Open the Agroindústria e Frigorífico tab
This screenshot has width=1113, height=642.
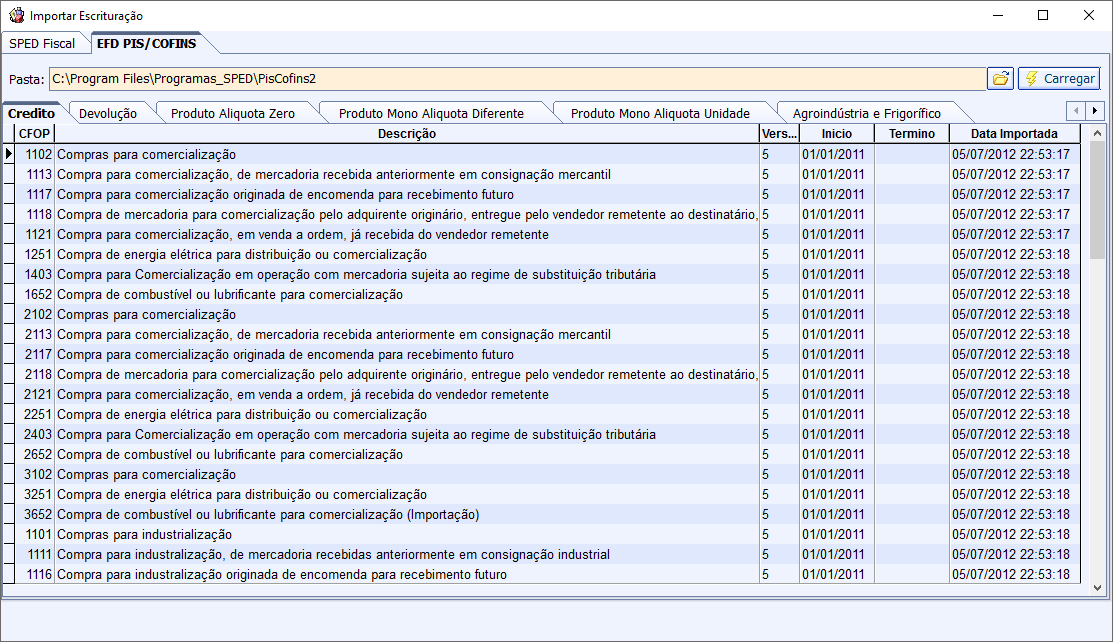pyautogui.click(x=867, y=114)
